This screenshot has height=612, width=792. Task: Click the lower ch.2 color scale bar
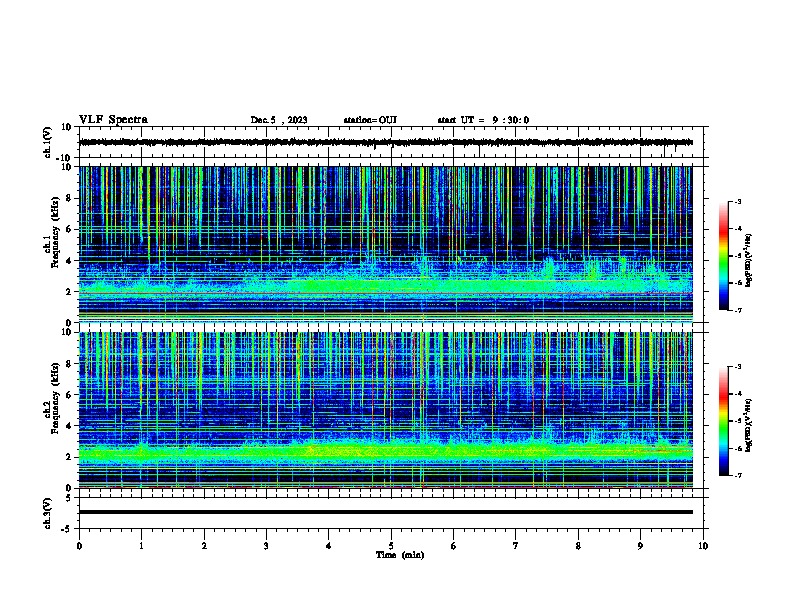tap(723, 421)
